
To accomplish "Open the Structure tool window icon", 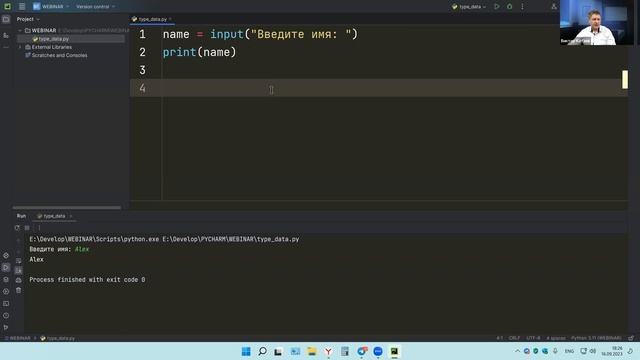I will click(x=6, y=36).
